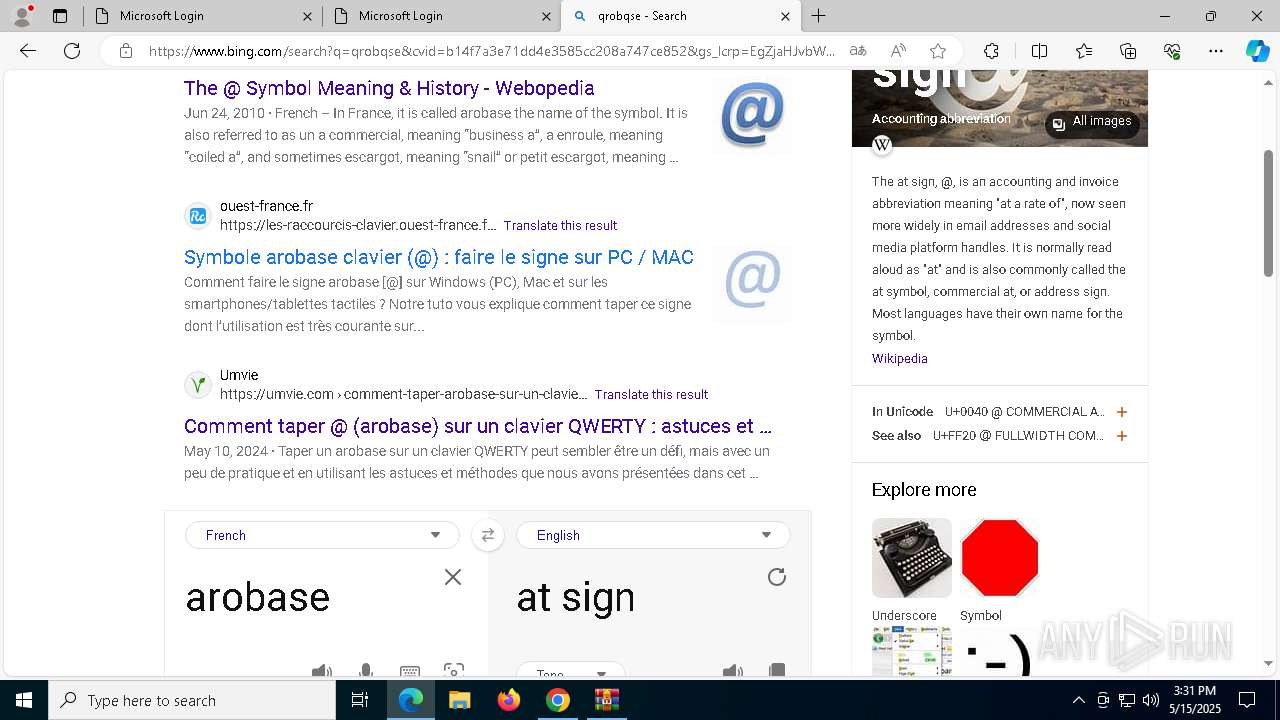Open Symbole arobase clavier result link

439,257
